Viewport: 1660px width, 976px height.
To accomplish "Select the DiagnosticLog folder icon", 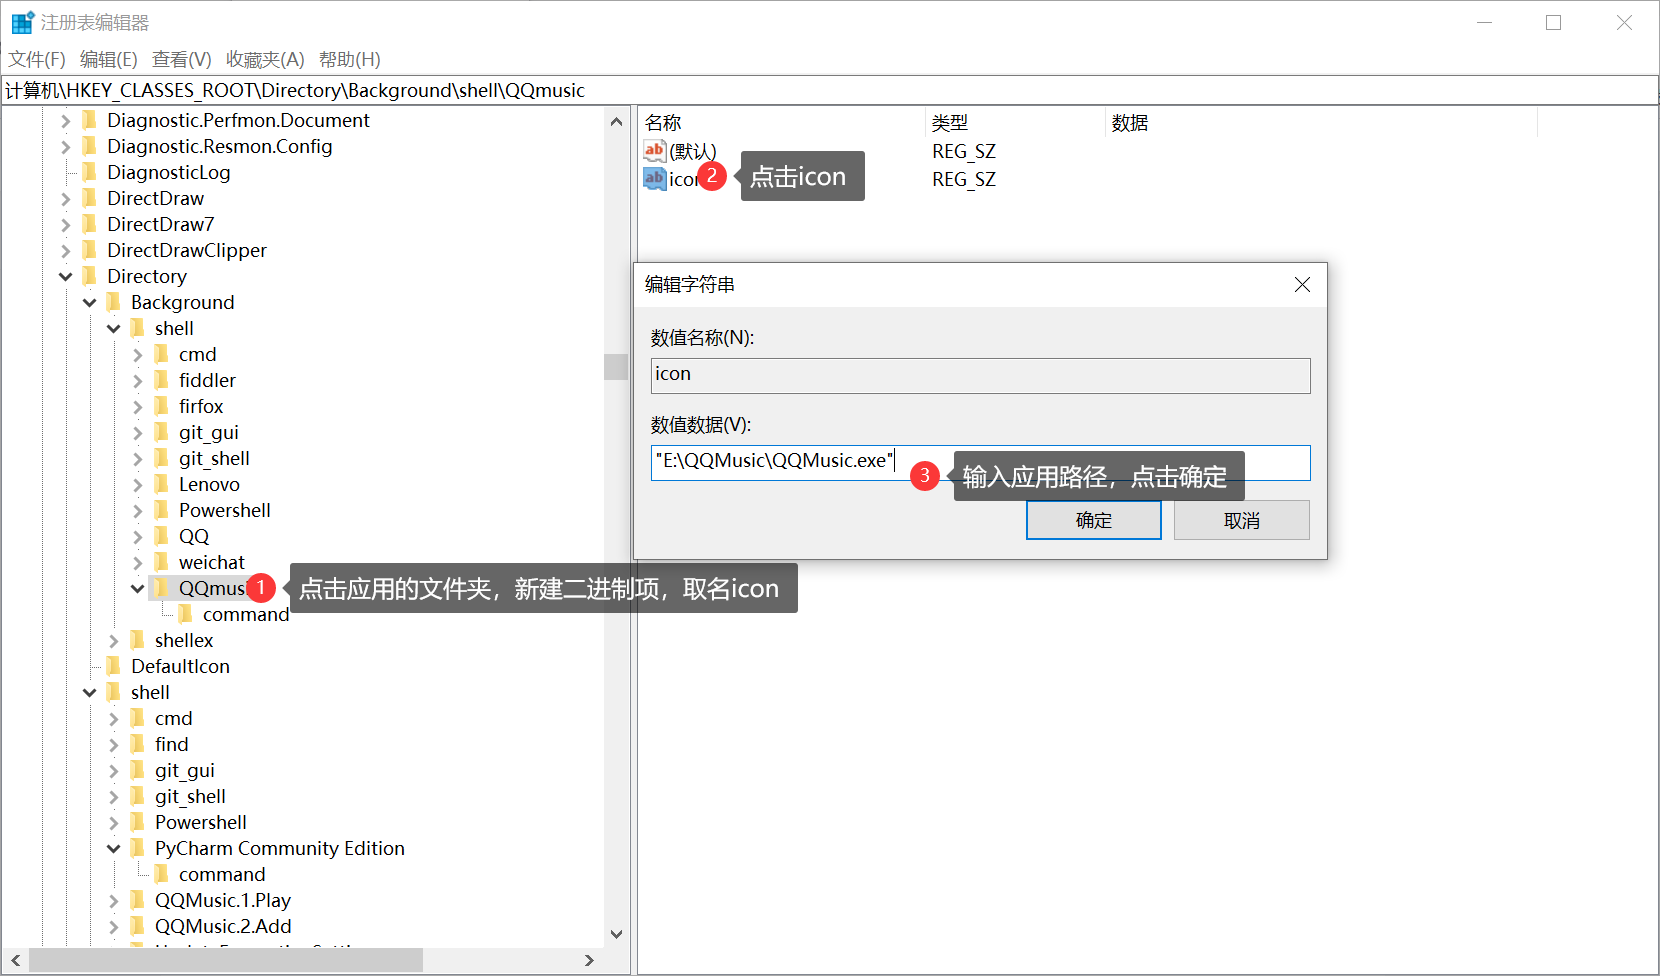I will tap(89, 172).
